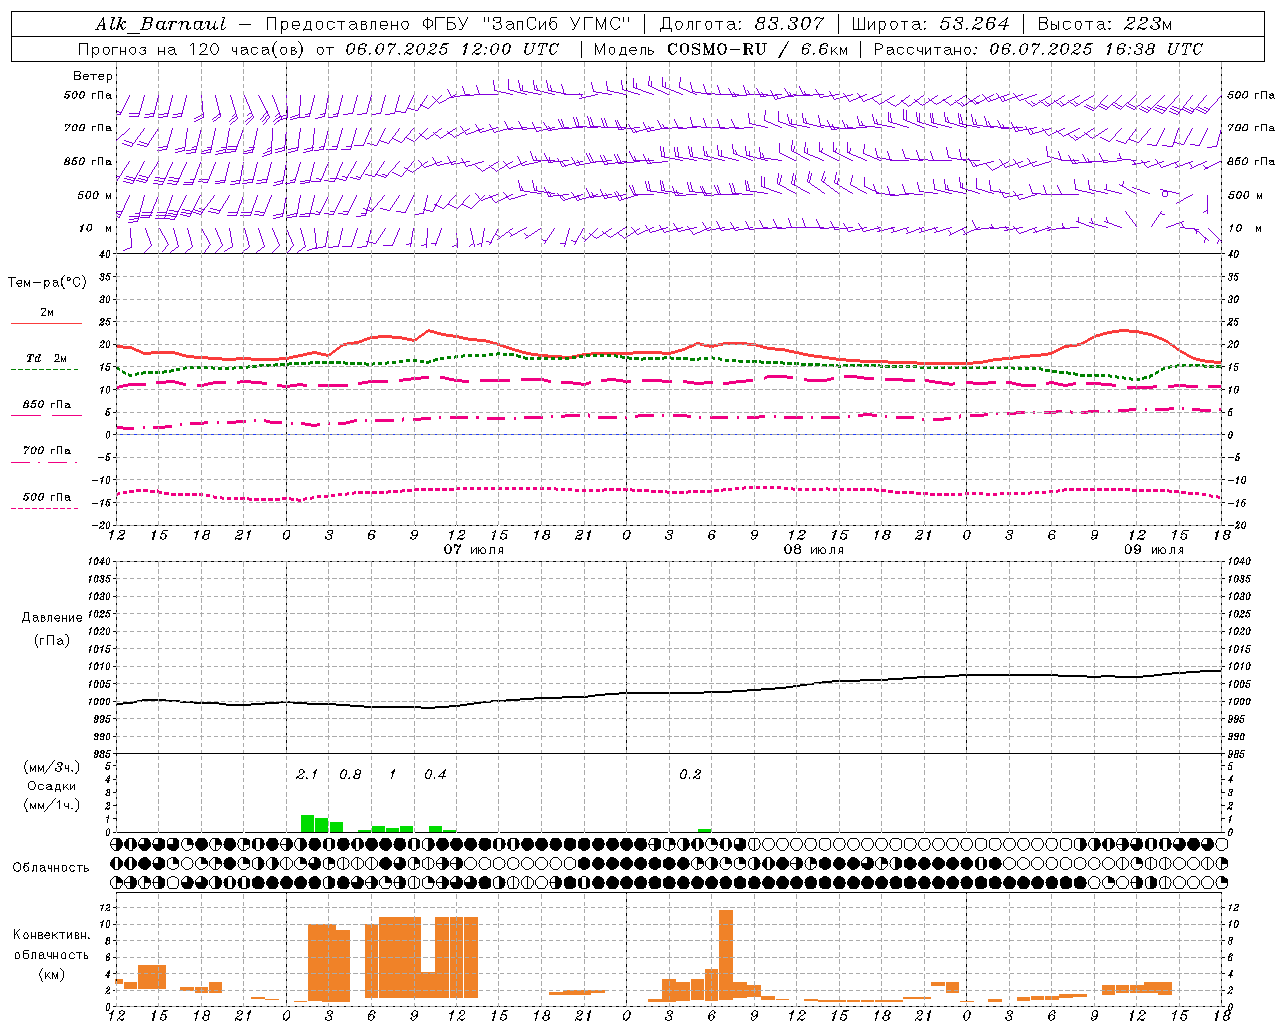Click the '500 м' wind level label on left

(95, 196)
